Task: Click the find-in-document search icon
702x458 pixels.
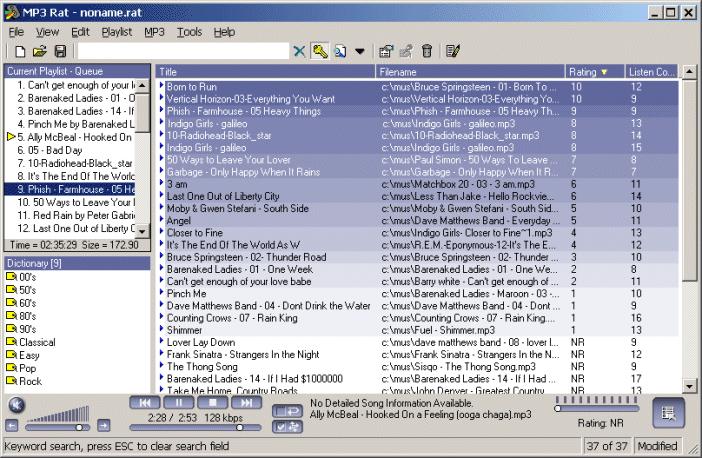Action: point(340,51)
